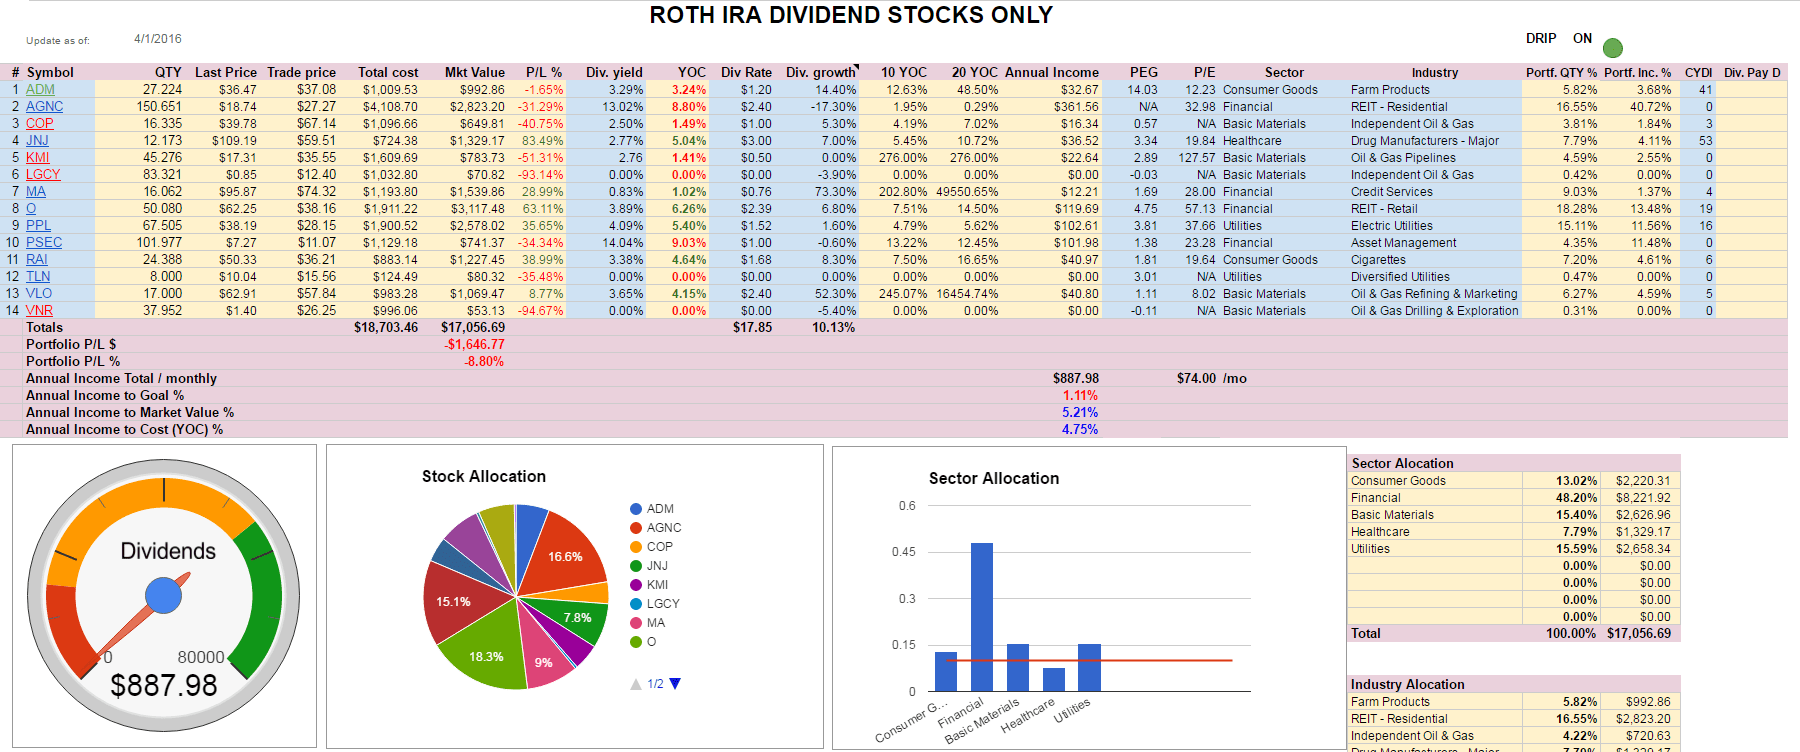The height and width of the screenshot is (752, 1800).
Task: Select Total 100.00% sector allocation cell
Action: coord(1571,634)
